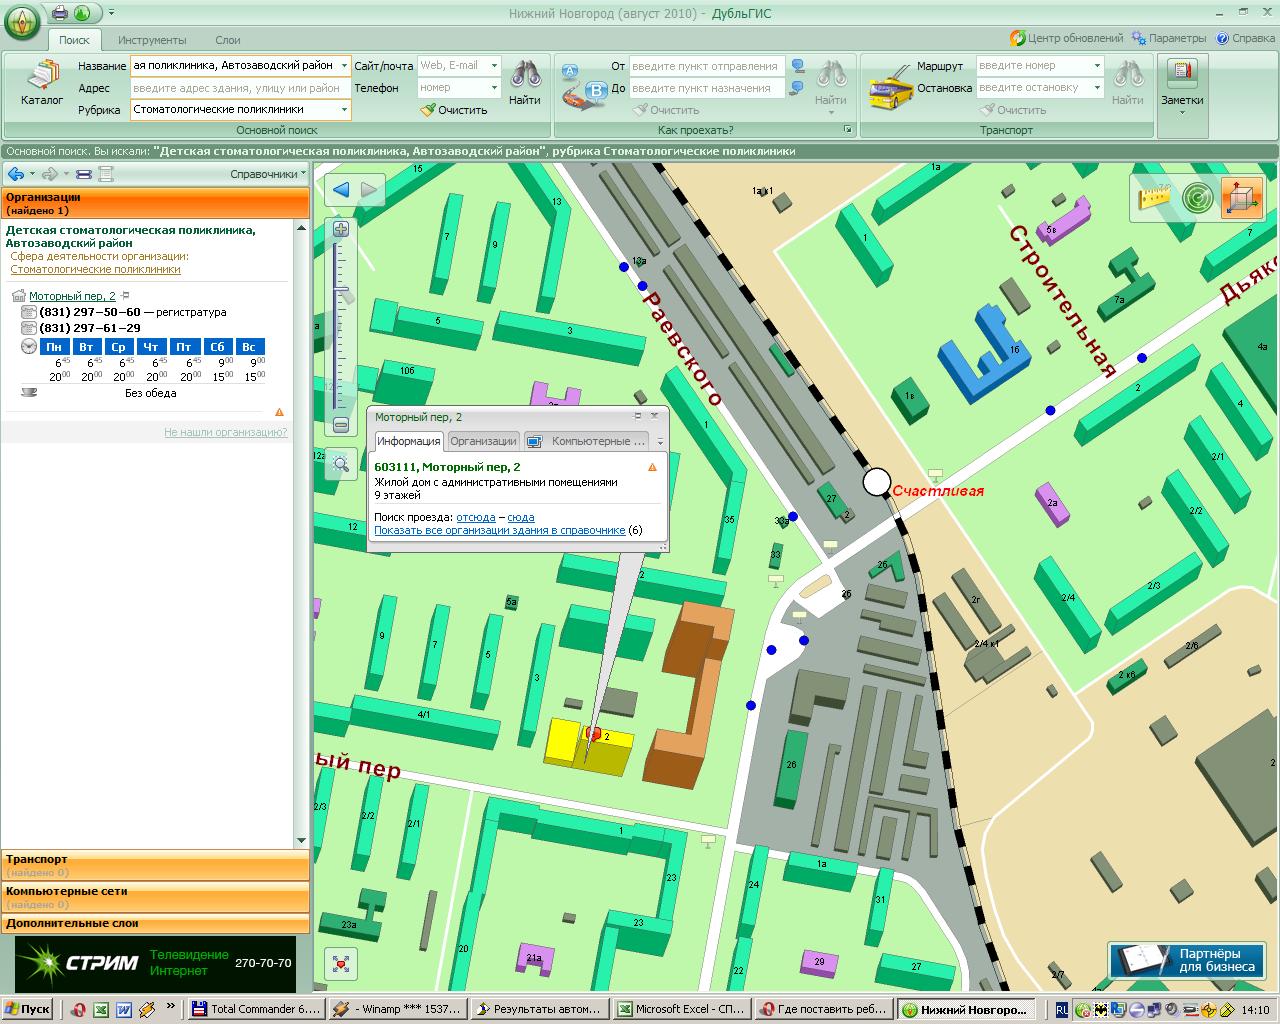Click 'Показать все организации здания' link

coord(499,530)
